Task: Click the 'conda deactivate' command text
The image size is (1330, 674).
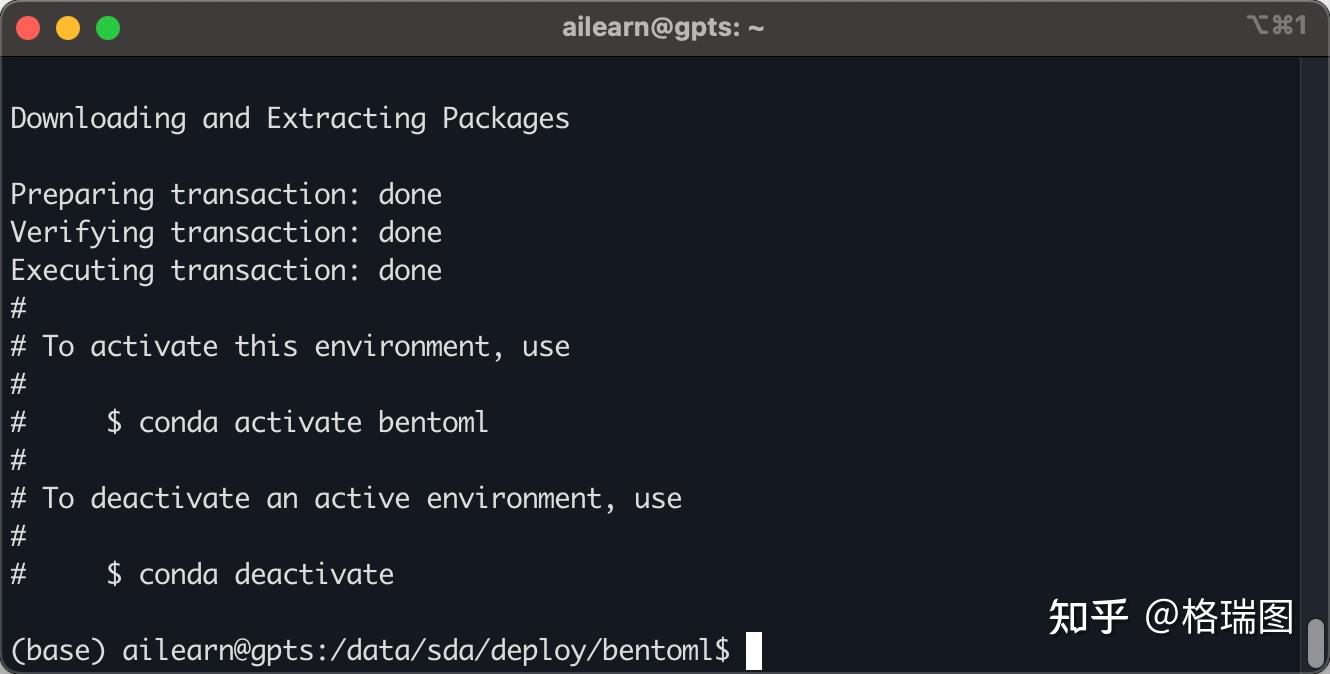Action: tap(266, 574)
